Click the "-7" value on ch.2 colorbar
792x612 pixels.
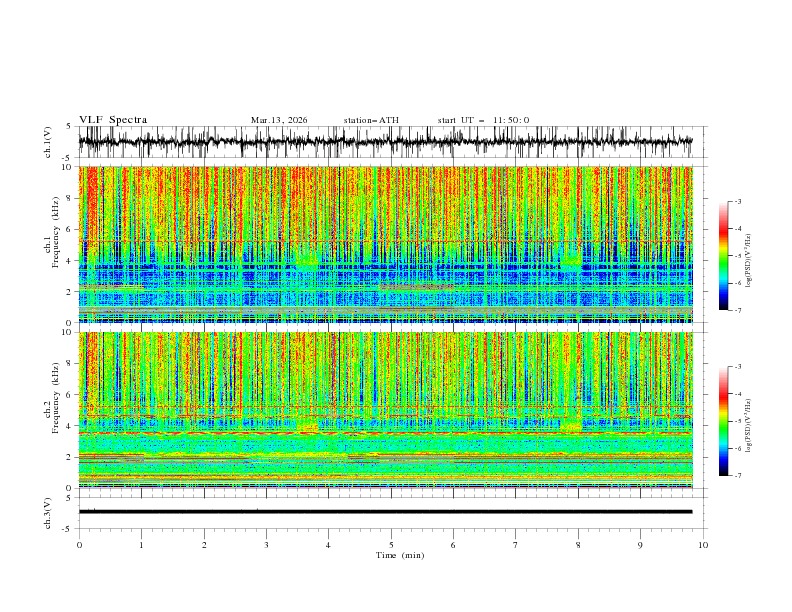tap(737, 475)
